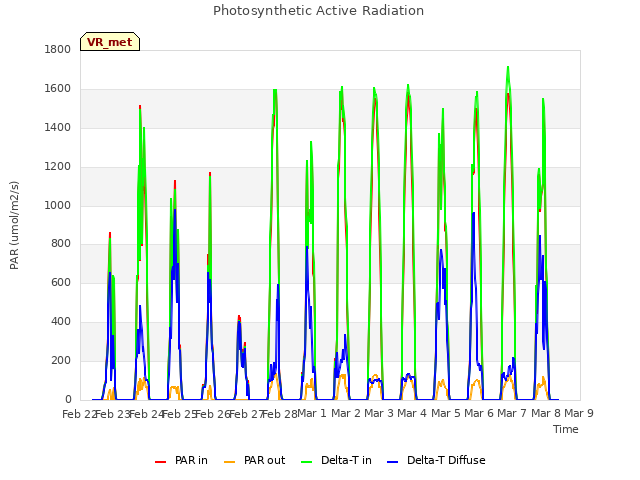Click the Mar 8 x-axis date label

click(x=546, y=413)
